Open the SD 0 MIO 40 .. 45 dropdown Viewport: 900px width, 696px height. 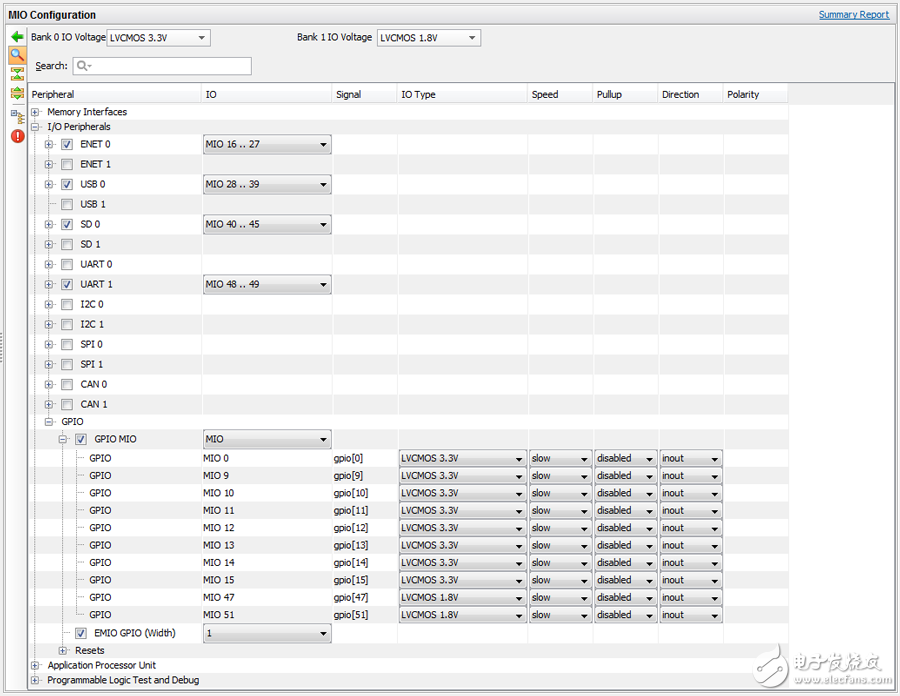[x=266, y=224]
